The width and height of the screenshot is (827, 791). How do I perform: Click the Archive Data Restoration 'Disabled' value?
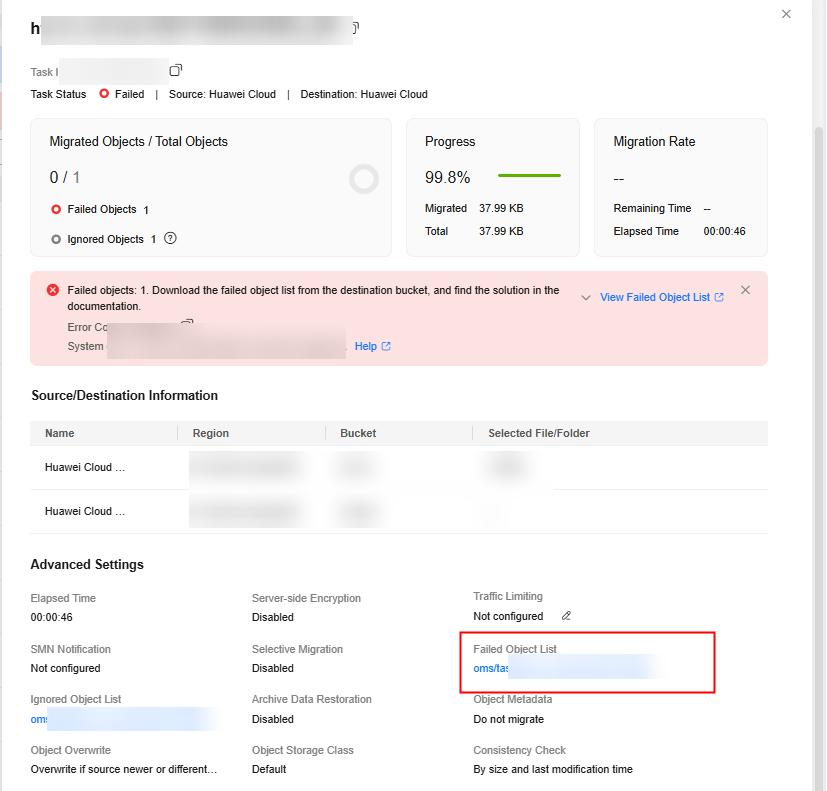tap(273, 719)
